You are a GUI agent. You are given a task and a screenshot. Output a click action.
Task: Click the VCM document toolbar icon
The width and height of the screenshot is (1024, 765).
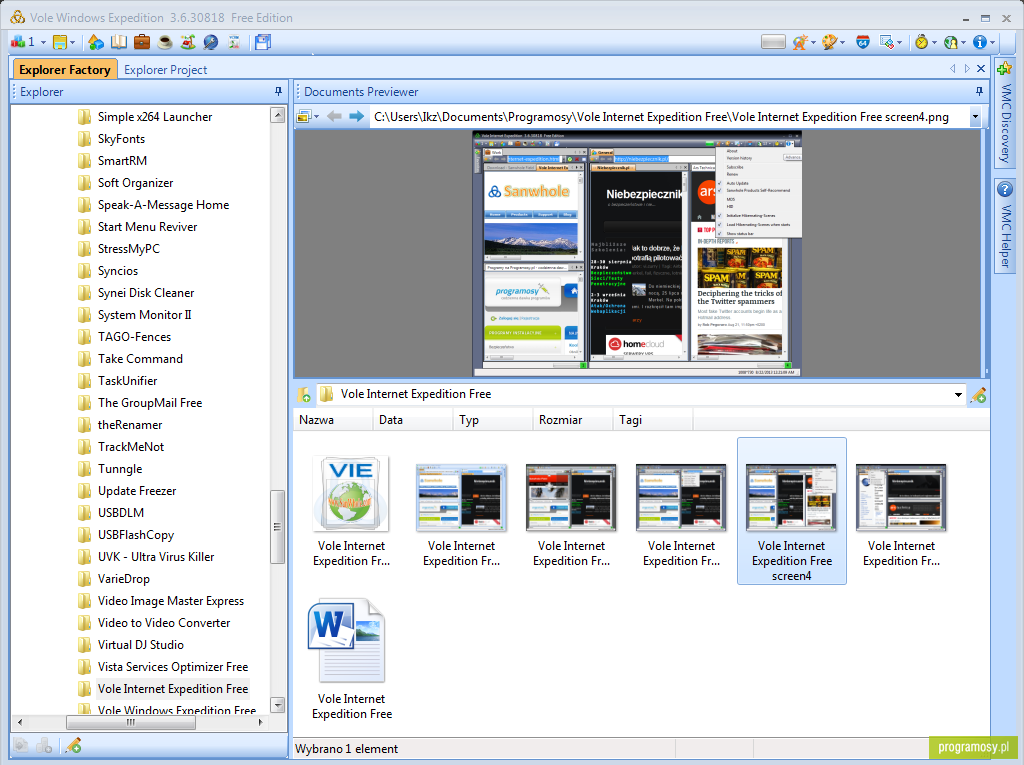234,42
